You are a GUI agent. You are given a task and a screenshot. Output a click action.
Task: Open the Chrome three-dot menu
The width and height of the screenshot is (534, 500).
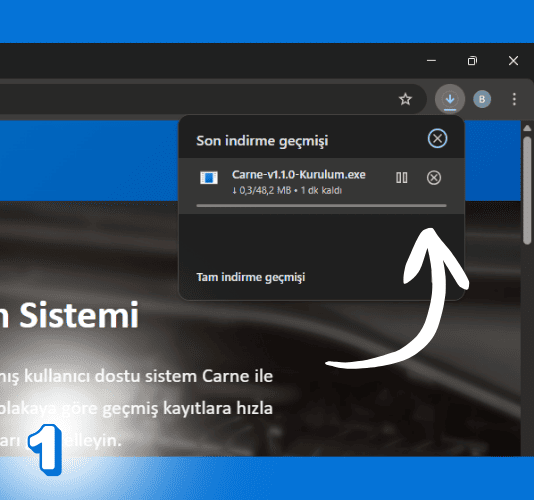click(514, 99)
